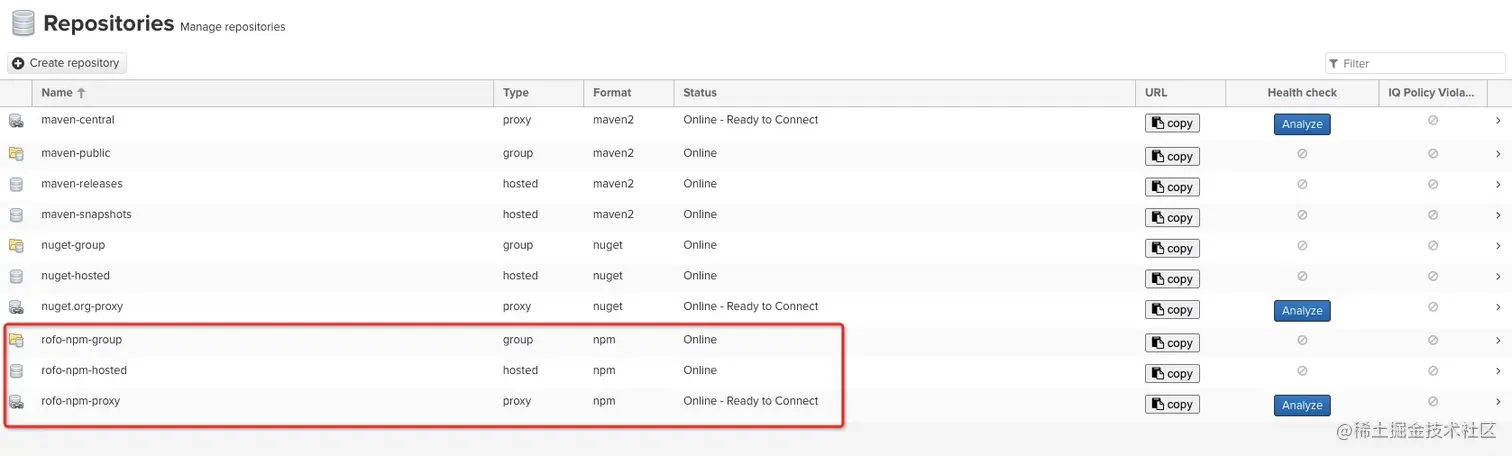This screenshot has width=1512, height=456.
Task: Copy URL of rofo-npm-hosted repository
Action: coord(1172,374)
